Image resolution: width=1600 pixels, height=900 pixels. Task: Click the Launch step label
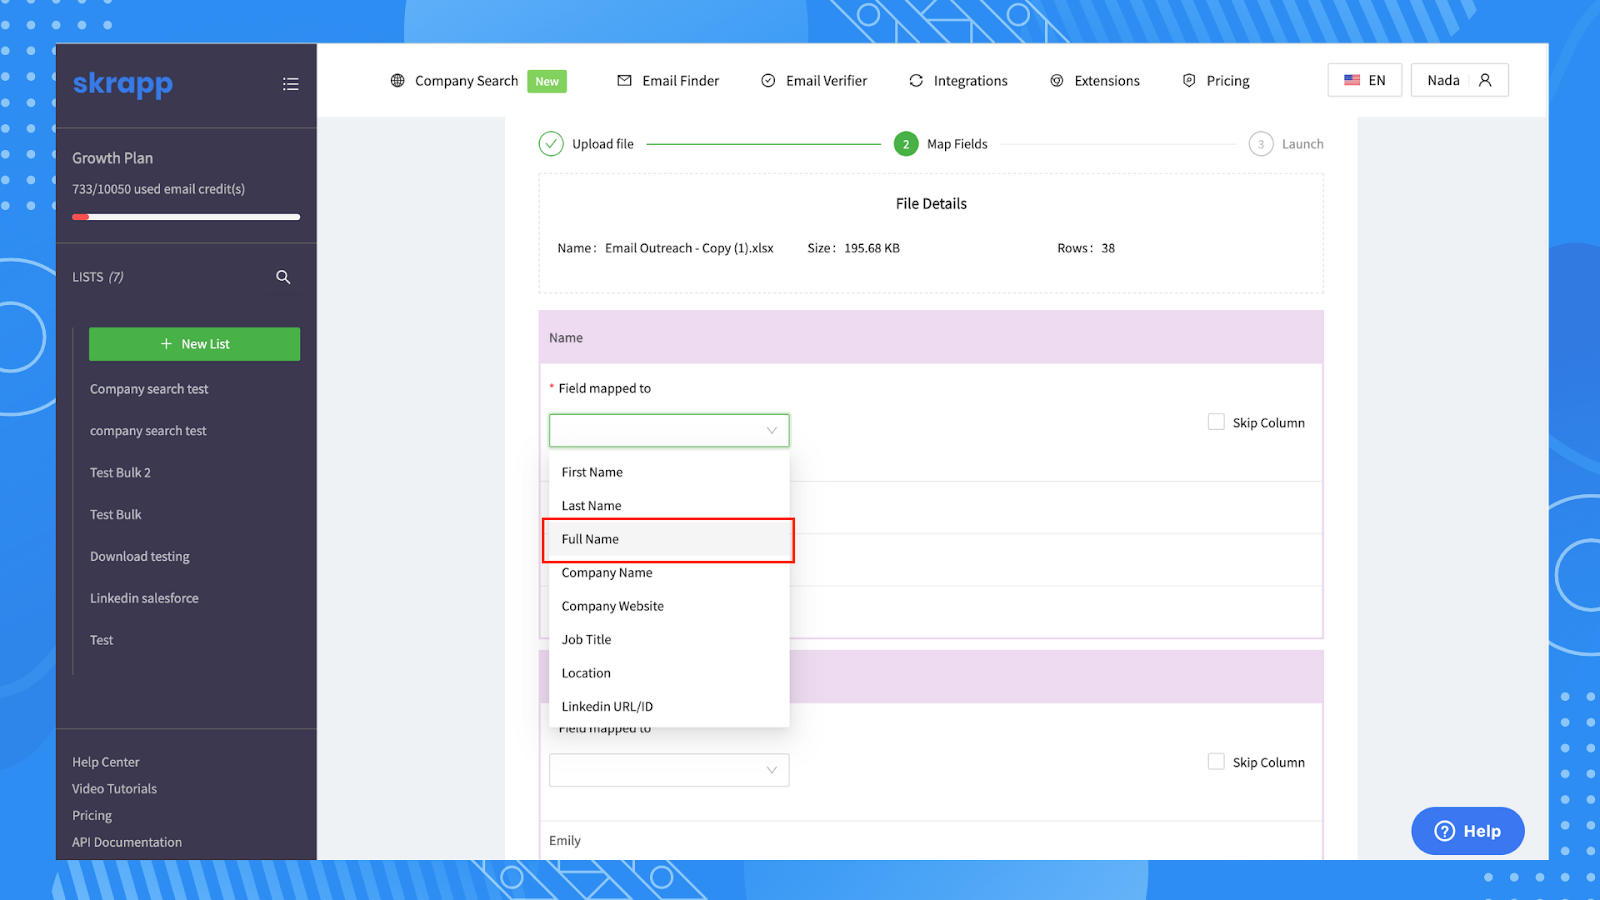pyautogui.click(x=1302, y=144)
